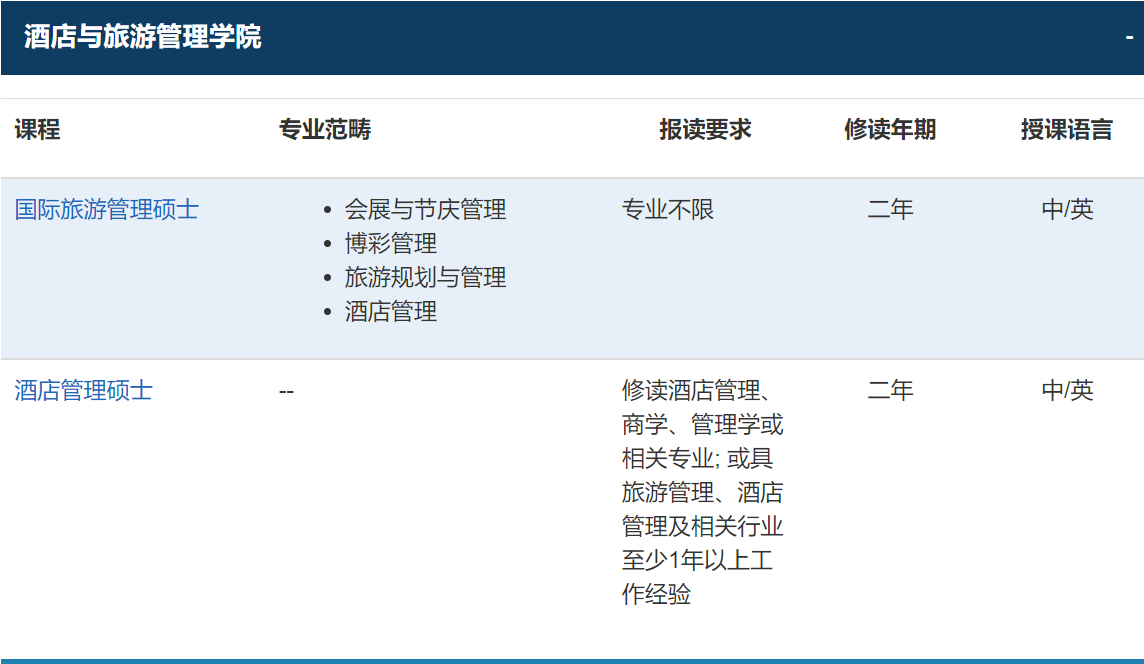Click 中/英 in the 酒店管理硕士 row
This screenshot has height=664, width=1144.
(x=1067, y=391)
